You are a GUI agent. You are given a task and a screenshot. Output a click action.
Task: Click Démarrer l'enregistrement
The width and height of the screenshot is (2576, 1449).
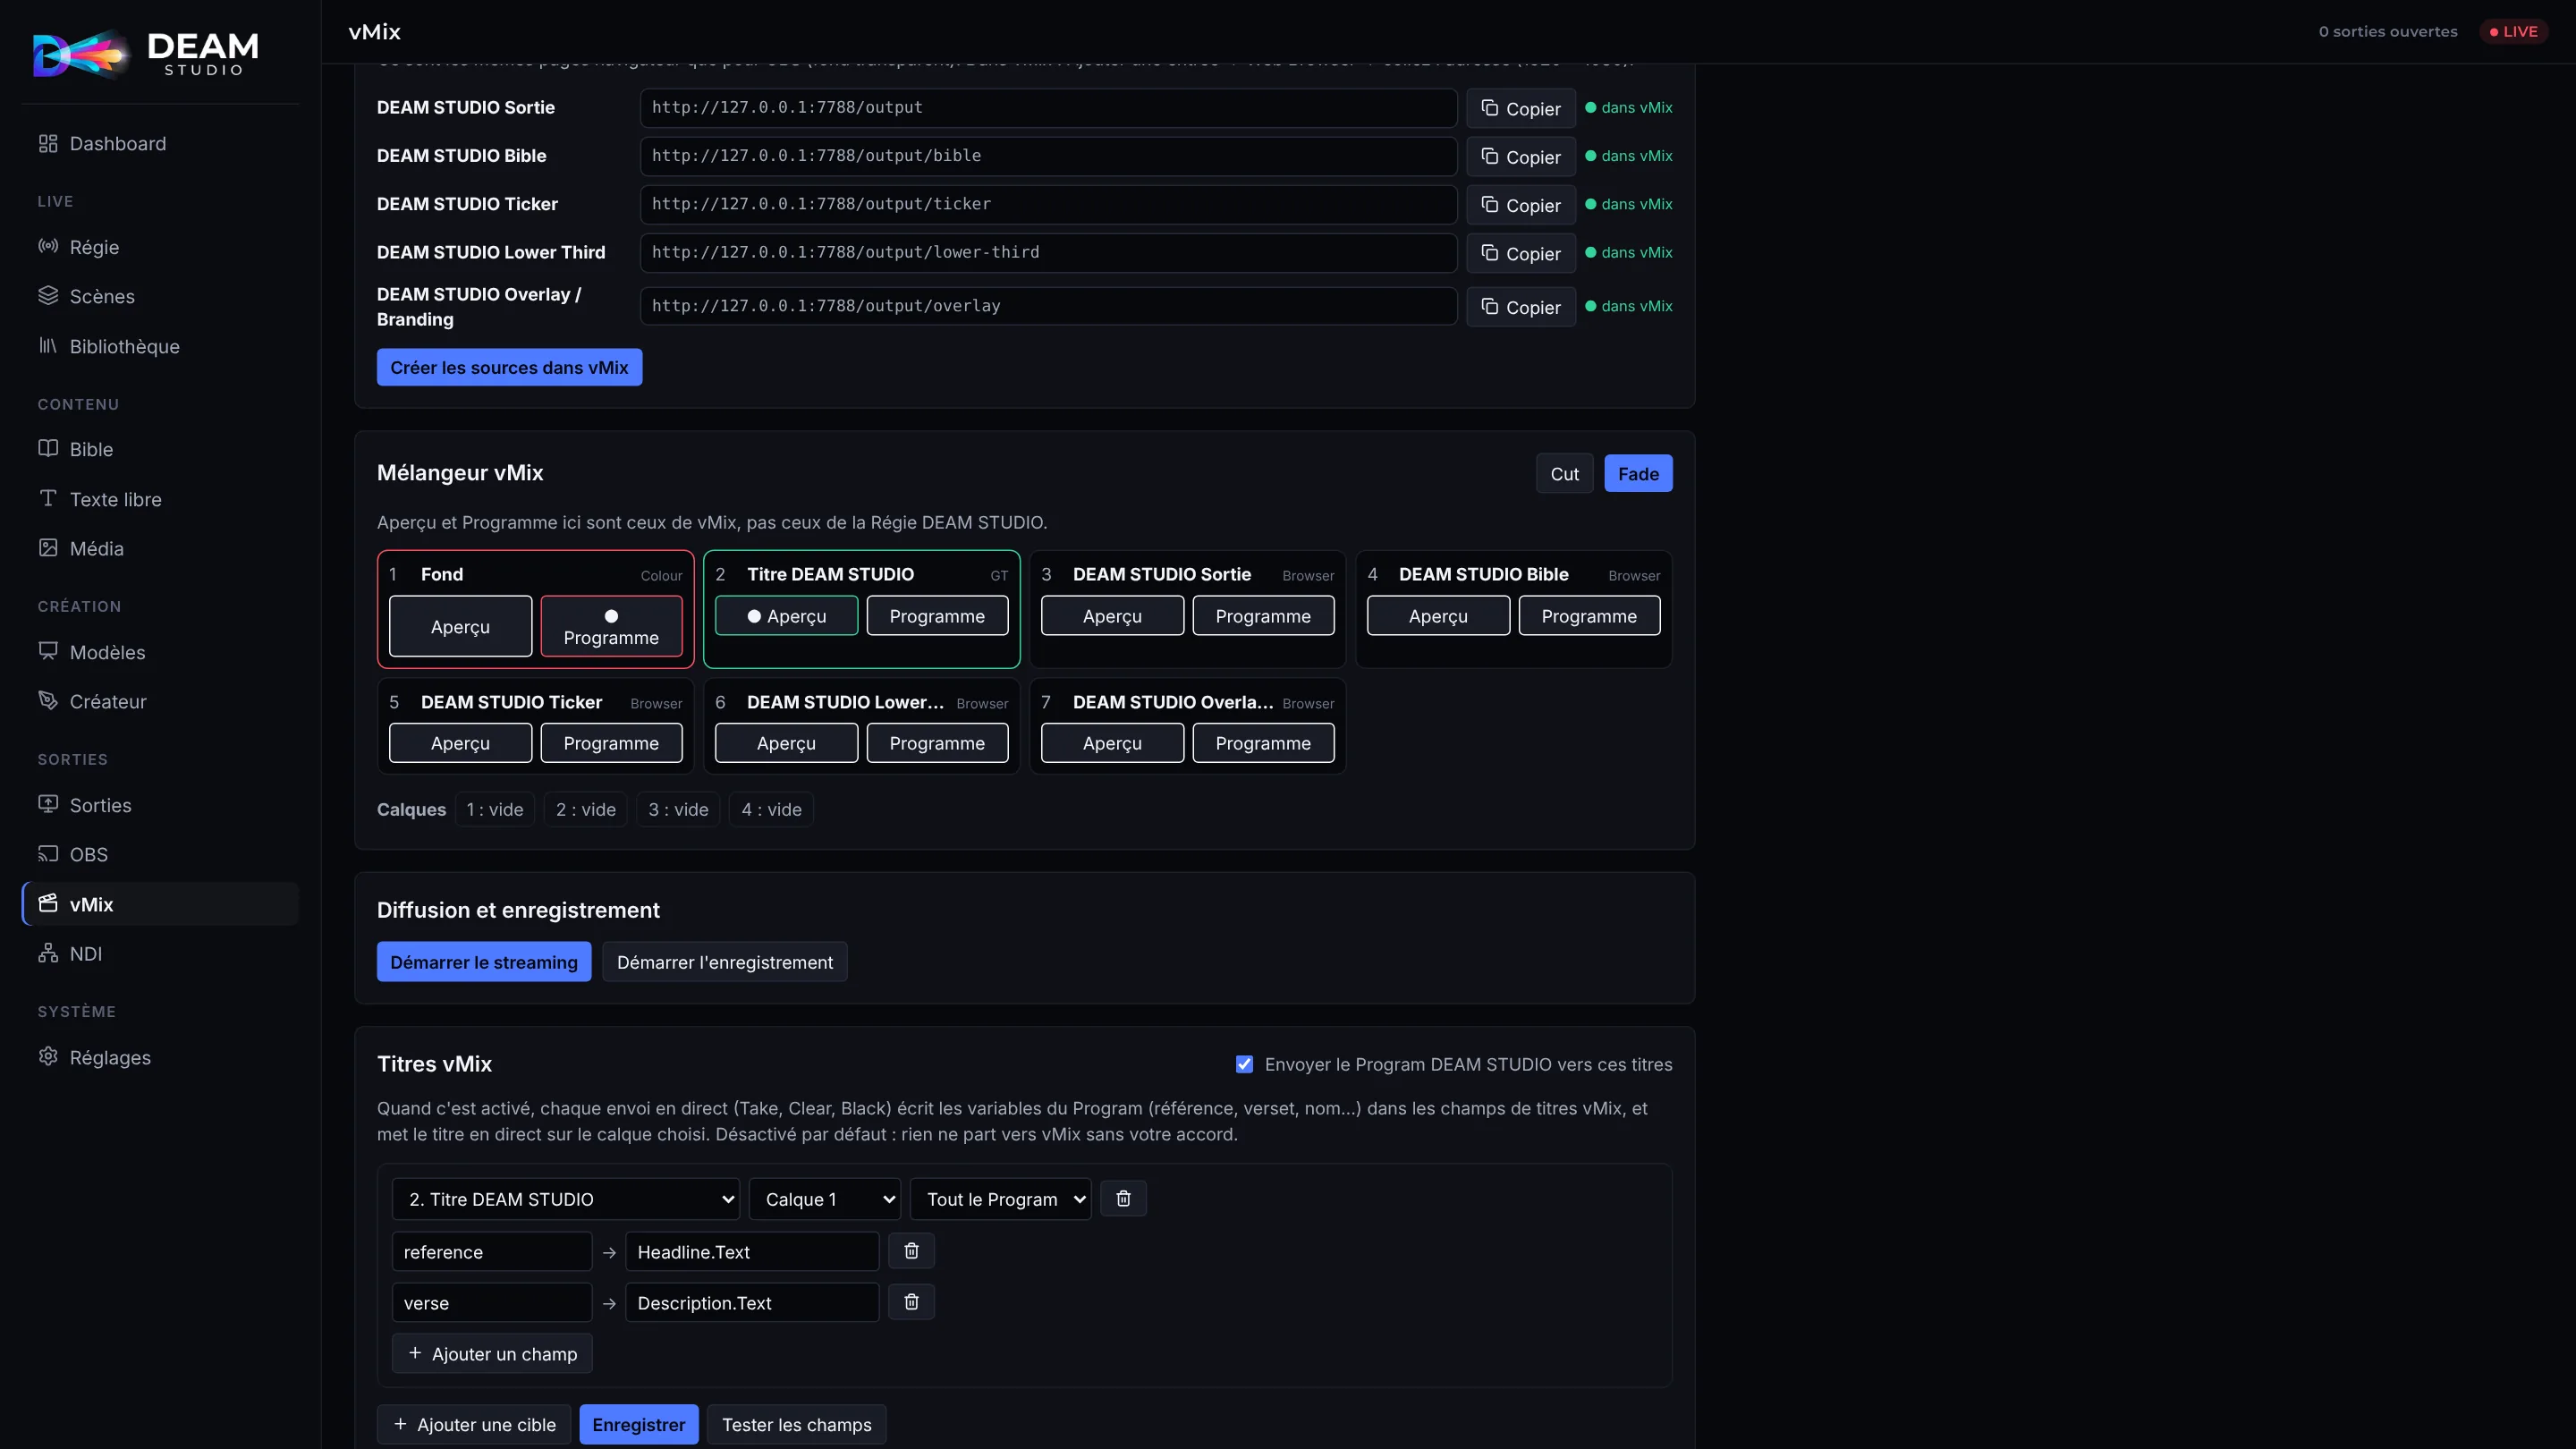point(725,962)
